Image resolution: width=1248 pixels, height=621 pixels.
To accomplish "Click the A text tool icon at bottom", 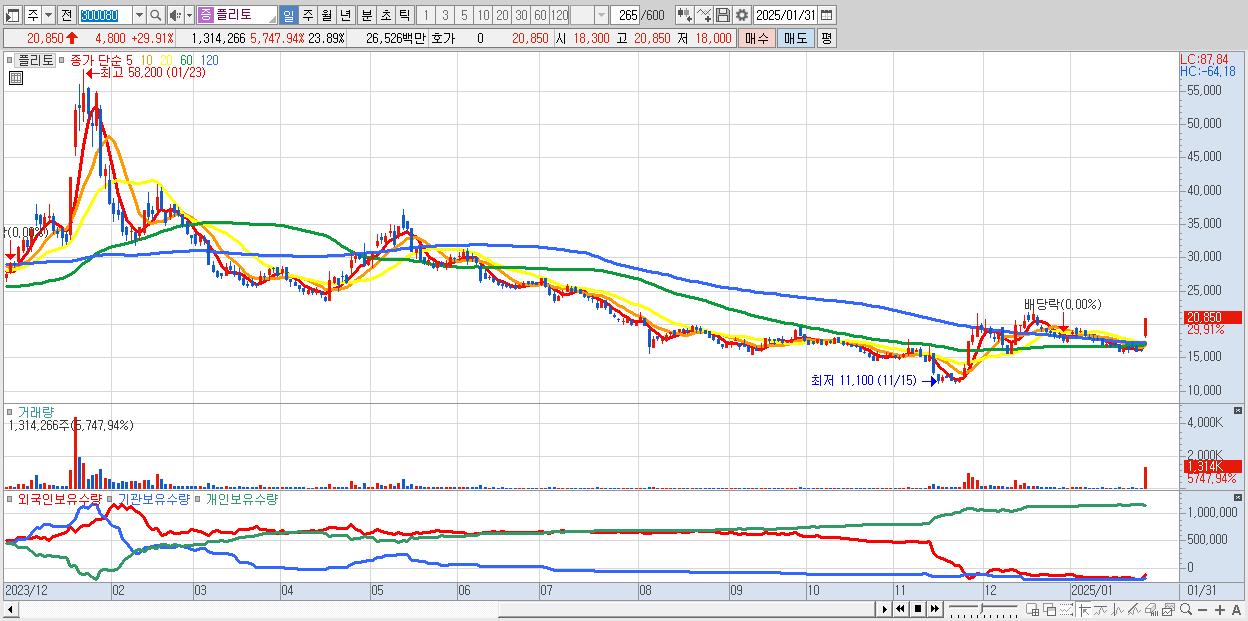I will 1236,609.
